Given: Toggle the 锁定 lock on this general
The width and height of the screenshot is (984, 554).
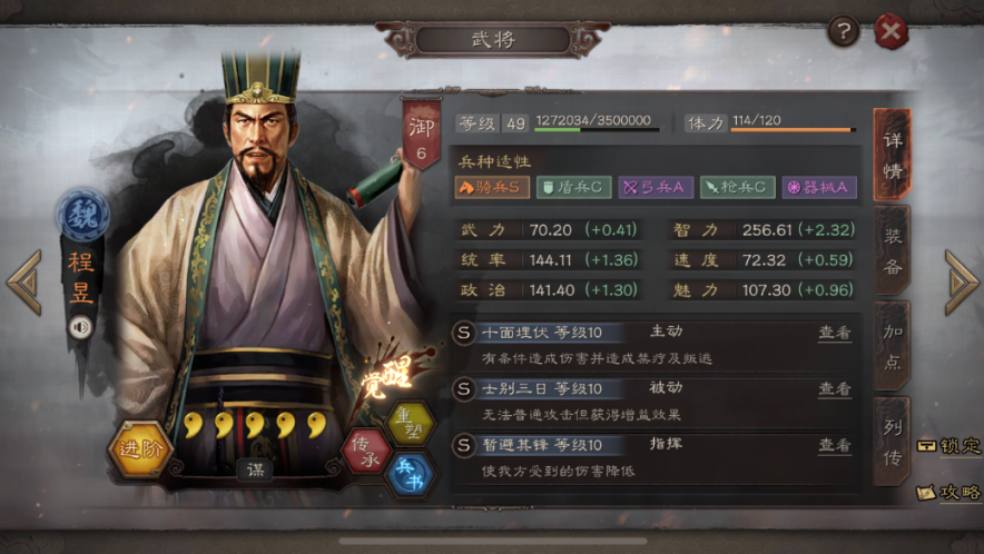Looking at the screenshot, I should (x=948, y=445).
